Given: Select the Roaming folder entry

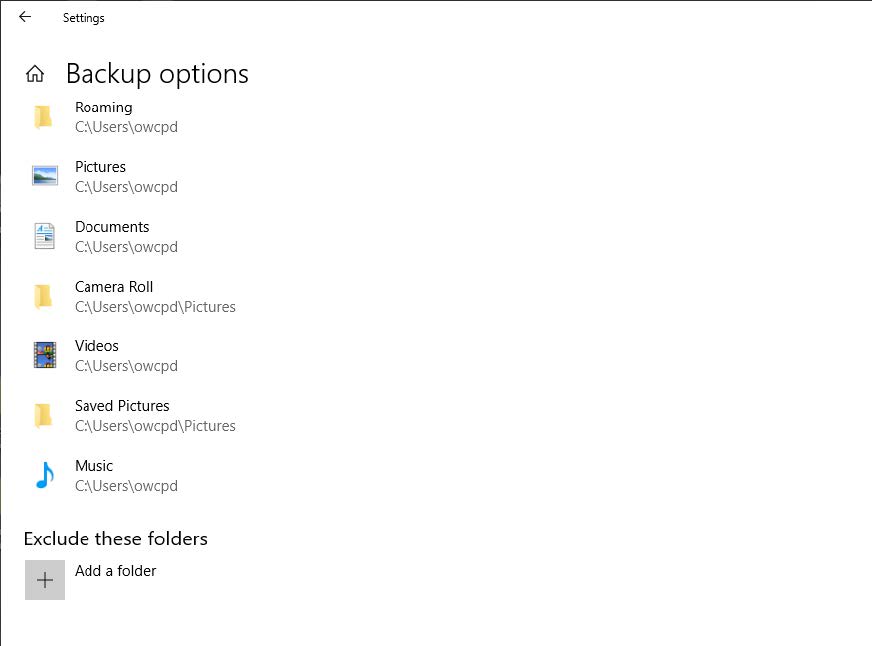Looking at the screenshot, I should tap(104, 107).
